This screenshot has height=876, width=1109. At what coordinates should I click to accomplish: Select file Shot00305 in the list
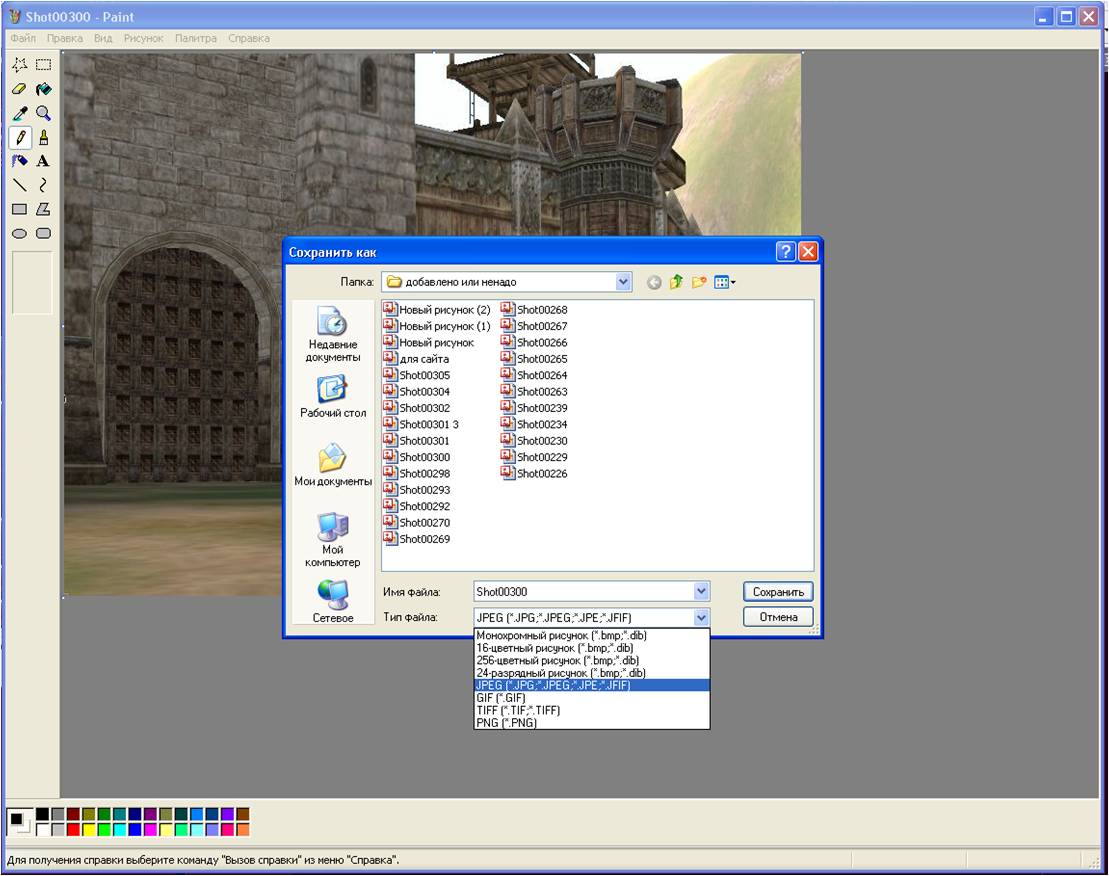tap(417, 375)
